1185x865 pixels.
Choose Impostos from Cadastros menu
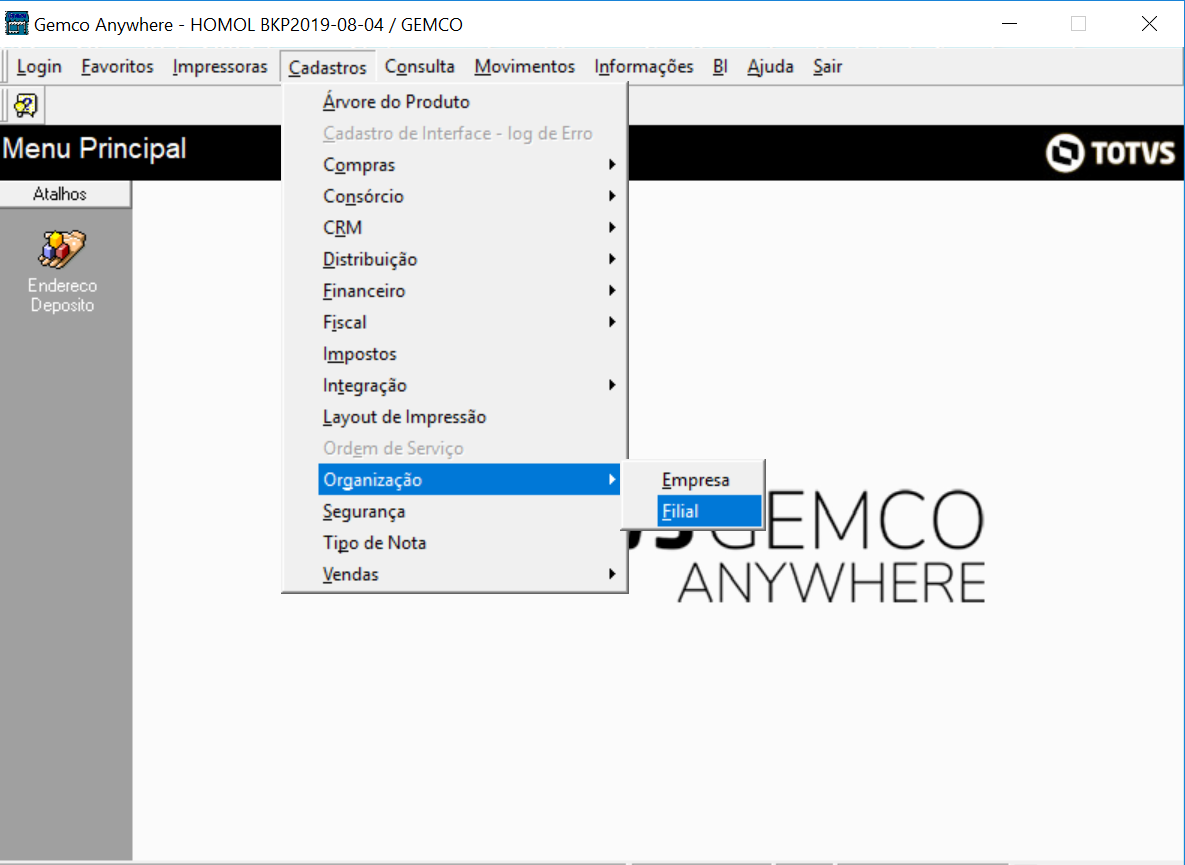point(469,354)
